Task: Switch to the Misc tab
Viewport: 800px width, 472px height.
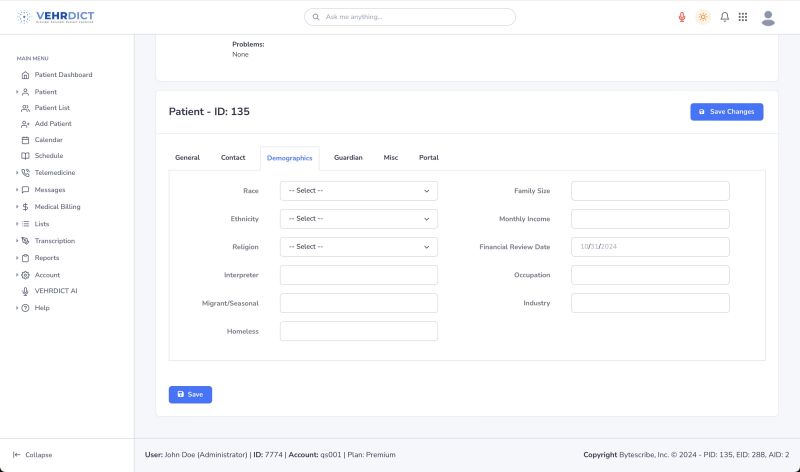Action: point(391,158)
